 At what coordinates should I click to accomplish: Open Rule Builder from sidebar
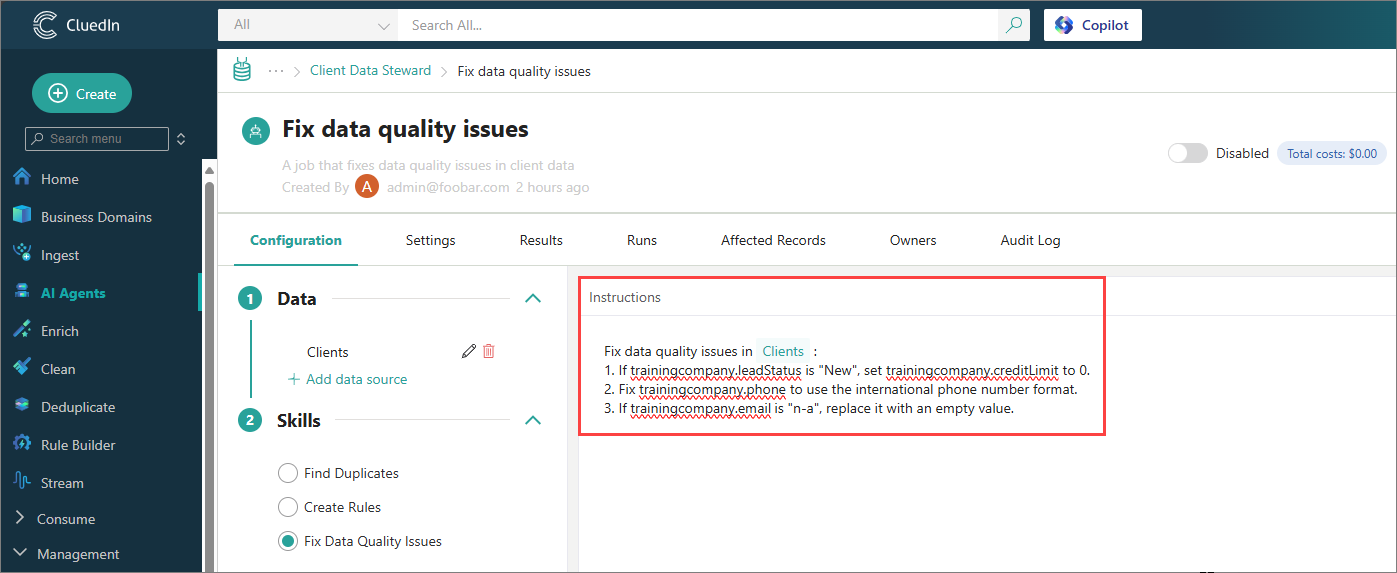[x=78, y=445]
